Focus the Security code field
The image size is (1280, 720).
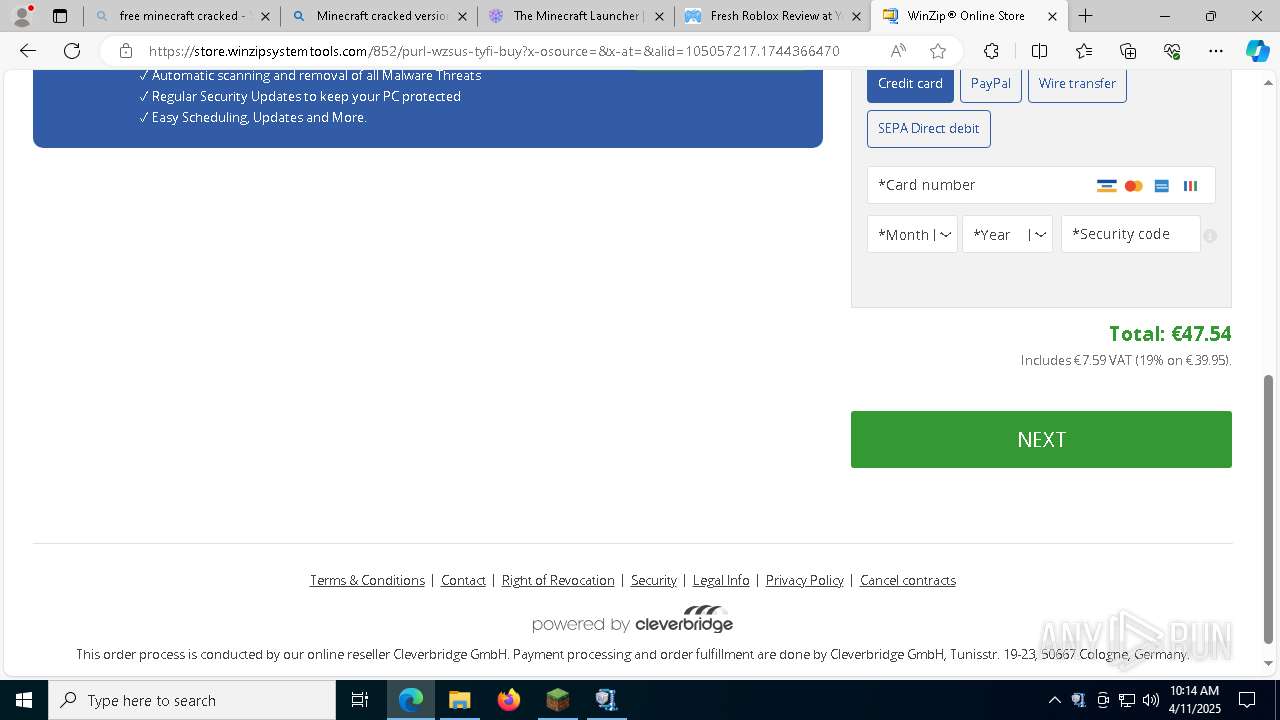tap(1130, 234)
